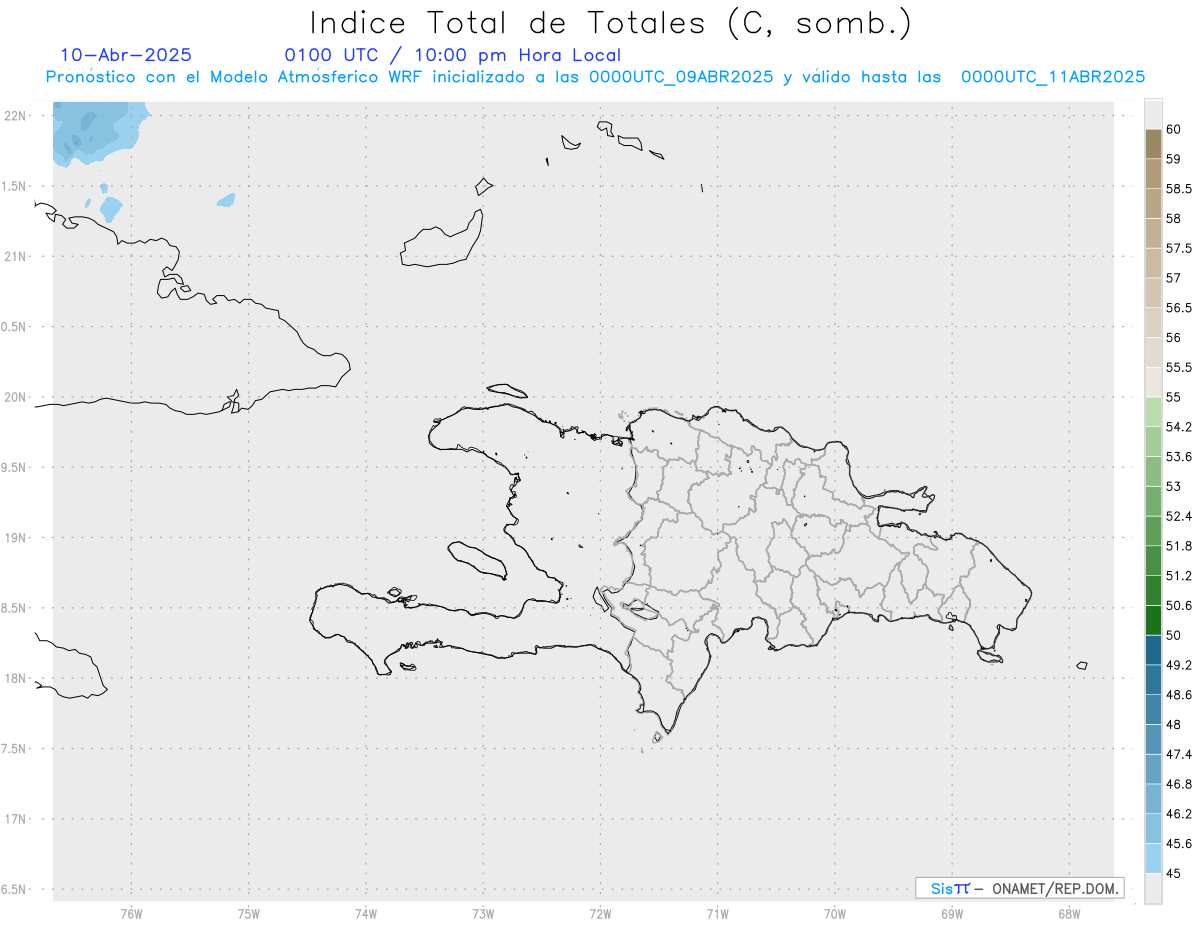Pick the lightest blue band between 45 and 45.6

tap(1153, 858)
